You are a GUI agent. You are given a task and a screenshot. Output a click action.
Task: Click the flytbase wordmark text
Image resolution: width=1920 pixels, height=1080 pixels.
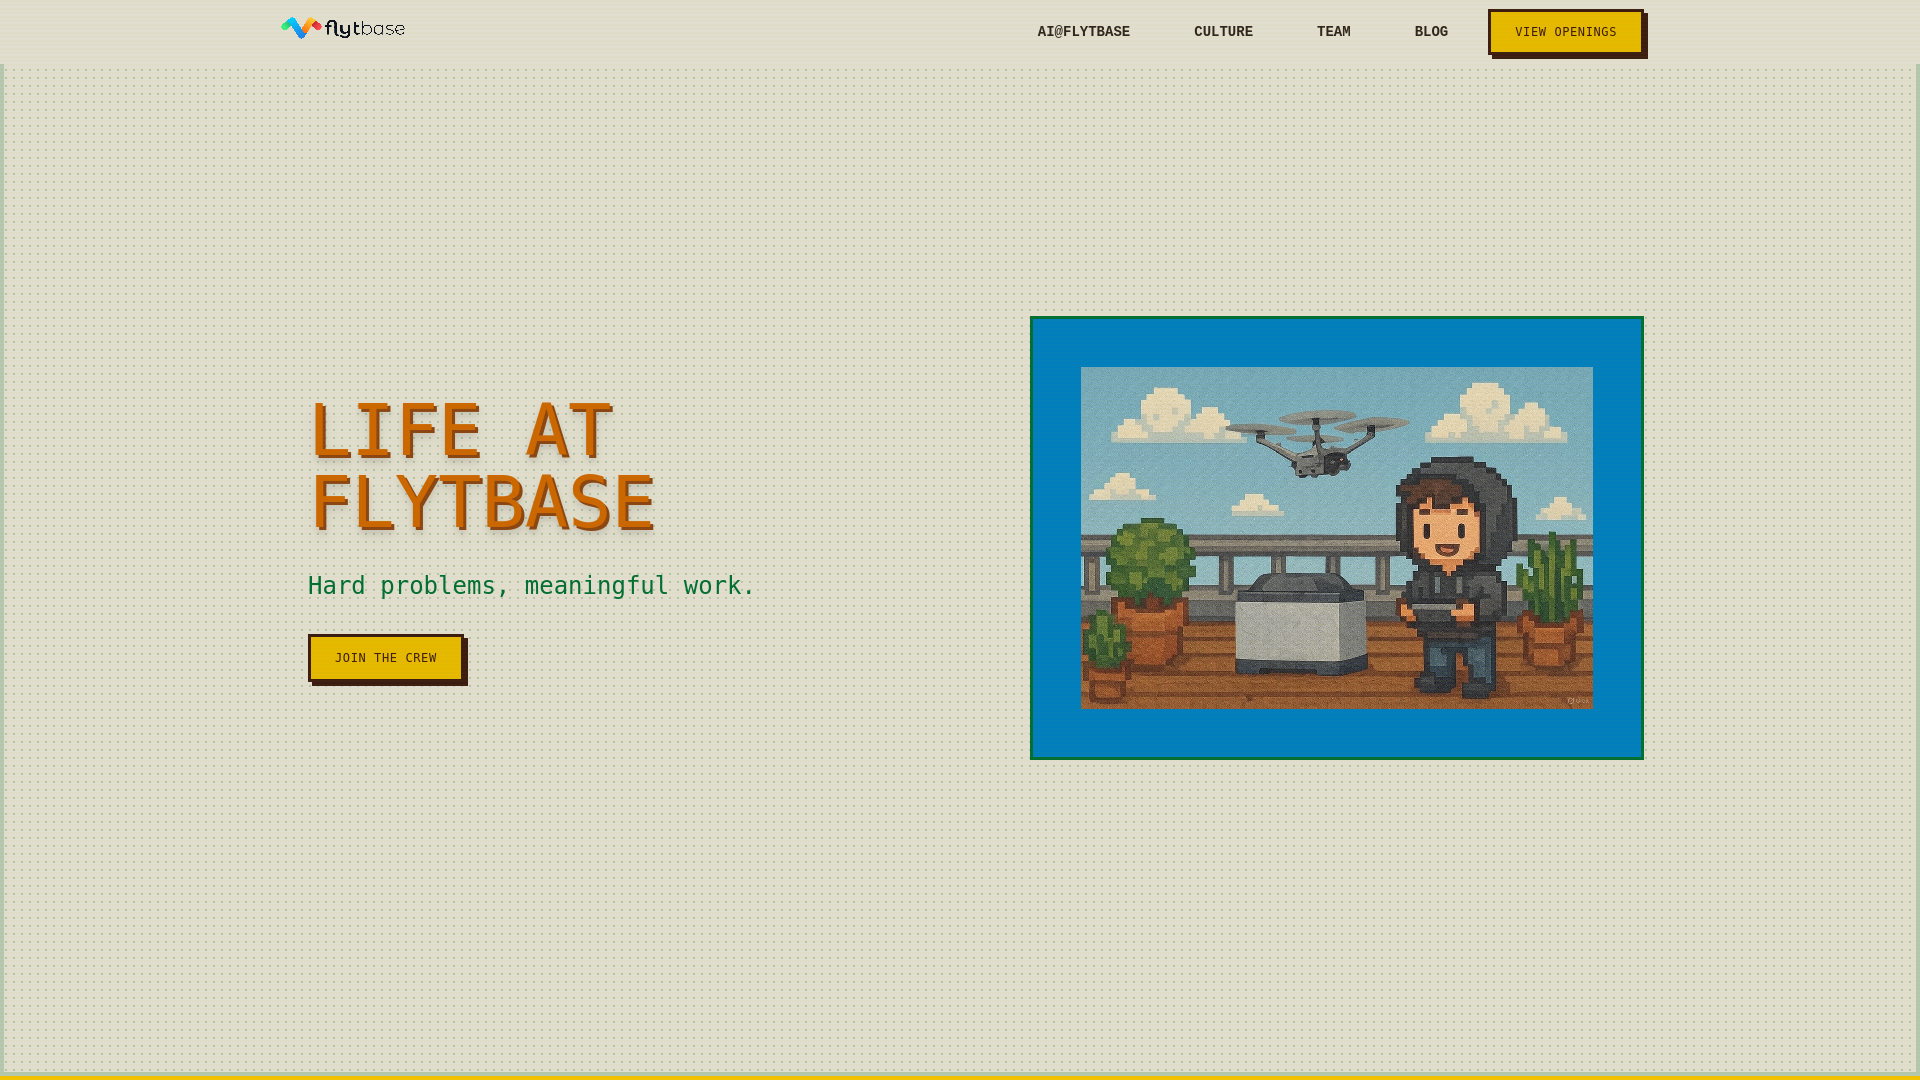coord(364,29)
